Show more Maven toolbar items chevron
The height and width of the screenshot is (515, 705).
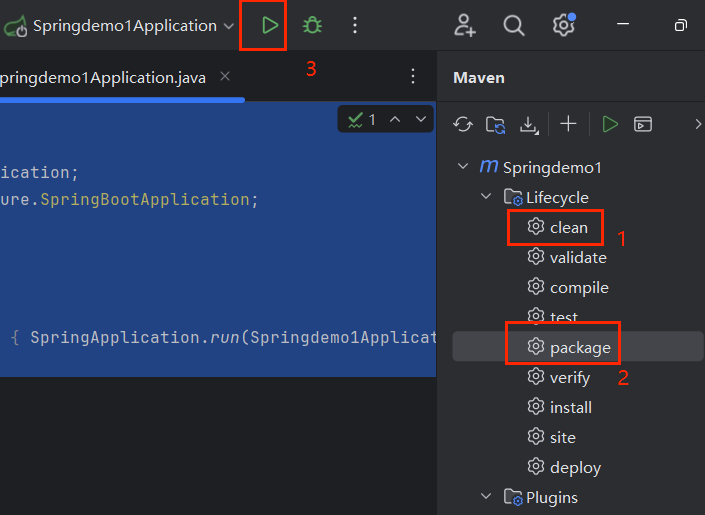coord(698,124)
